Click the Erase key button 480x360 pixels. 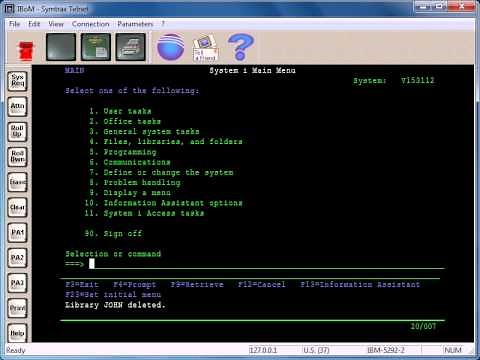click(x=17, y=182)
